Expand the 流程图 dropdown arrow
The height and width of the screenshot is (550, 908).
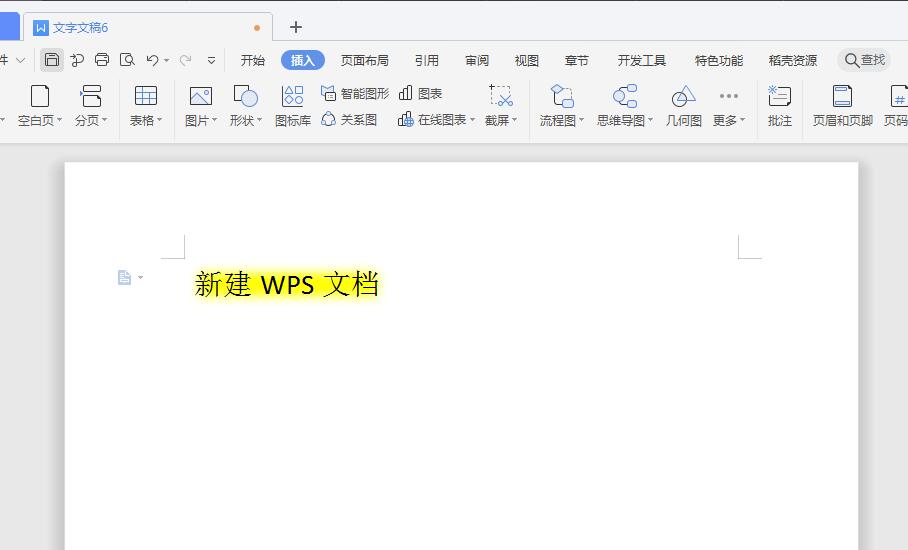581,120
